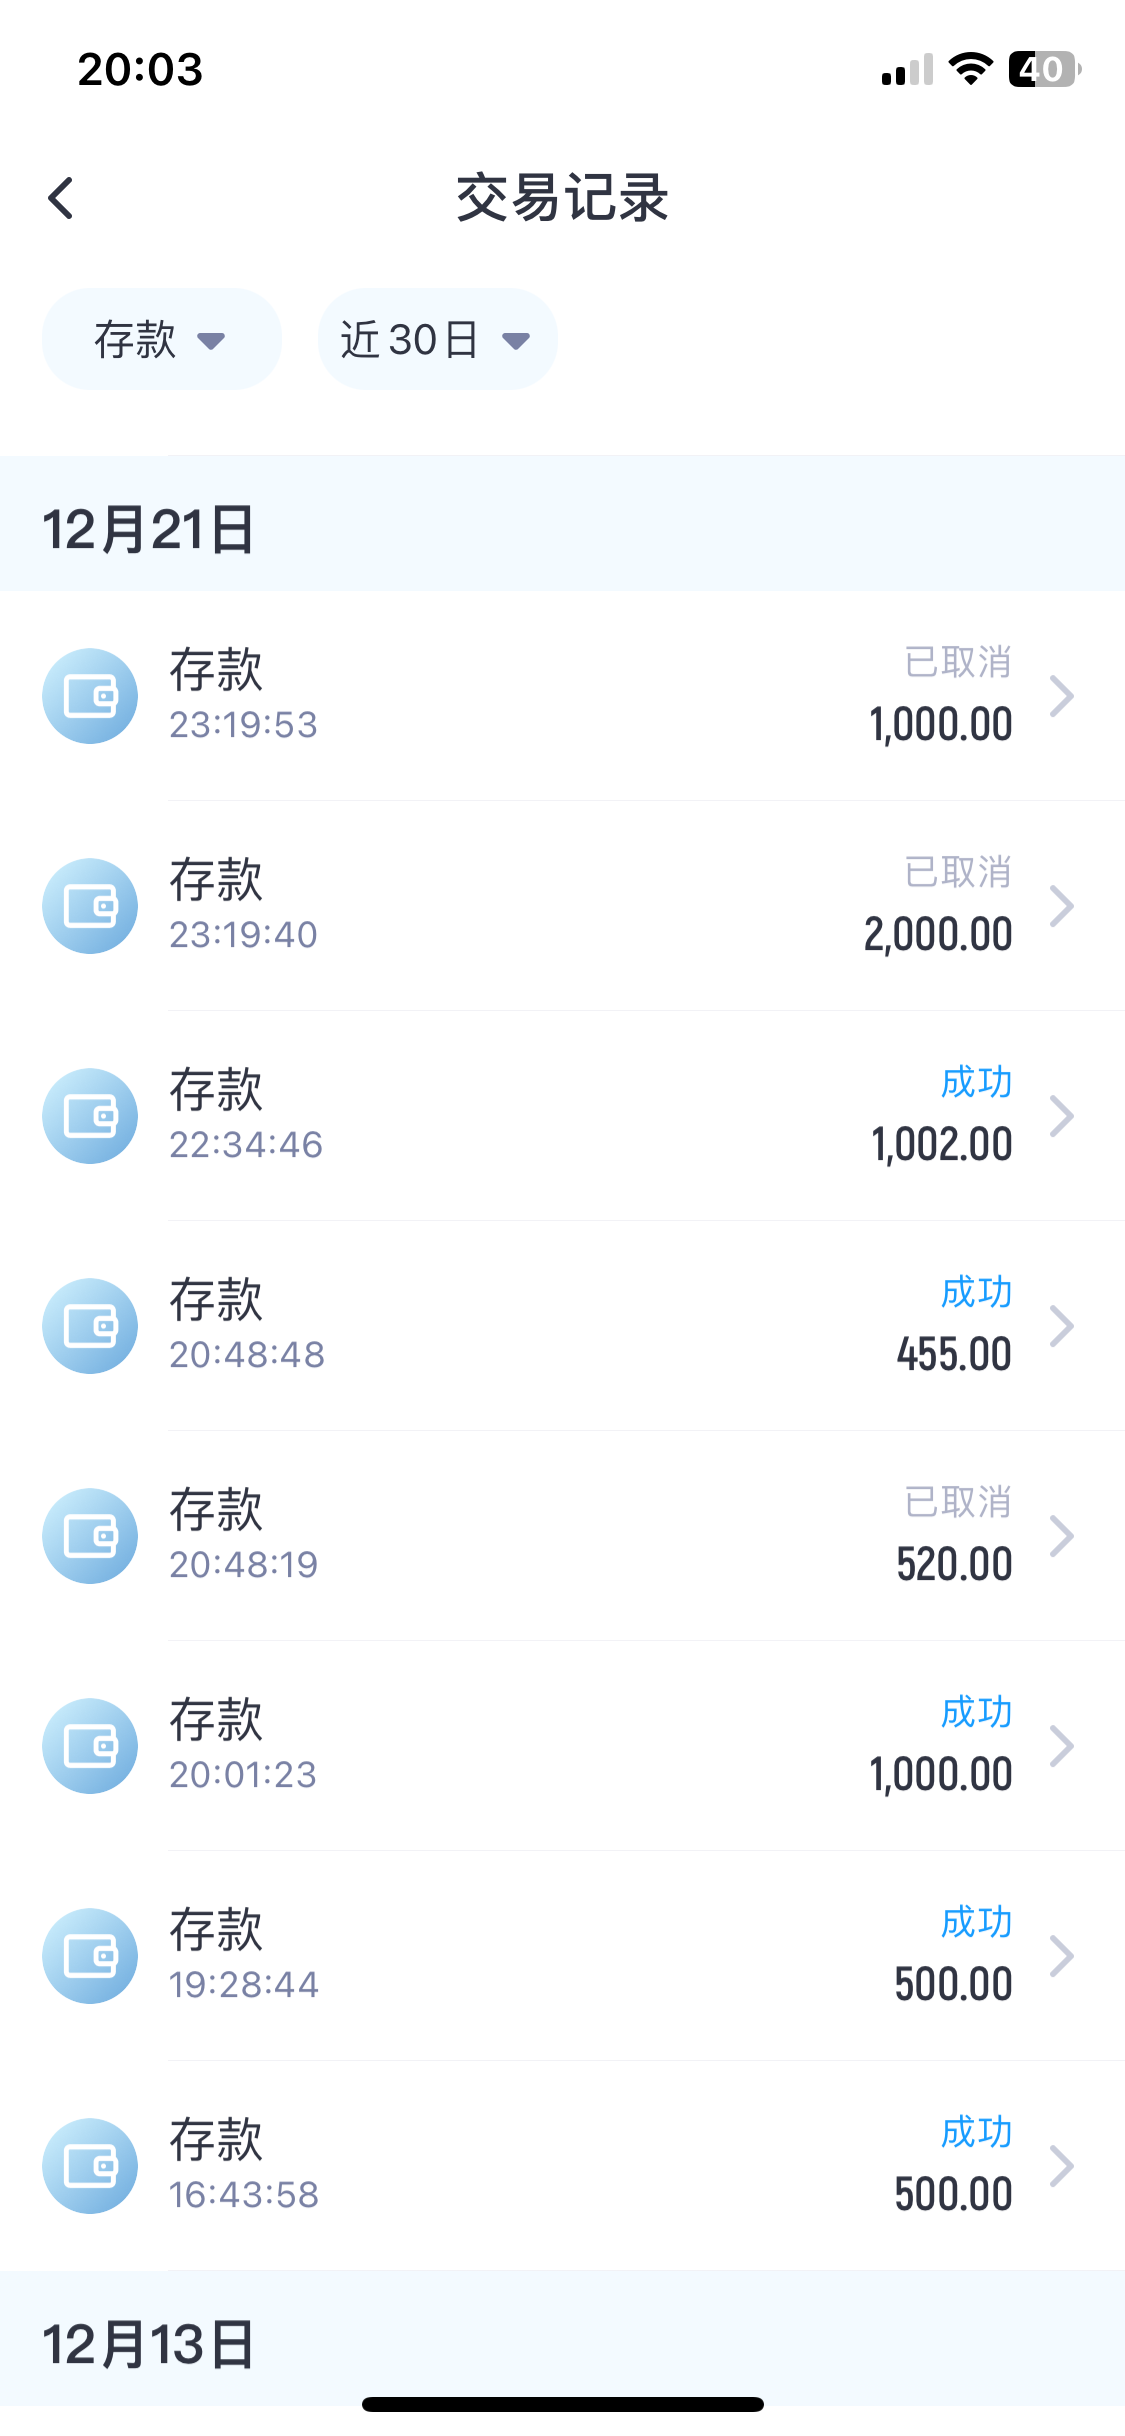Tap wallet icon of 23:19:53 deposit
Viewport: 1125px width, 2436px height.
(90, 696)
